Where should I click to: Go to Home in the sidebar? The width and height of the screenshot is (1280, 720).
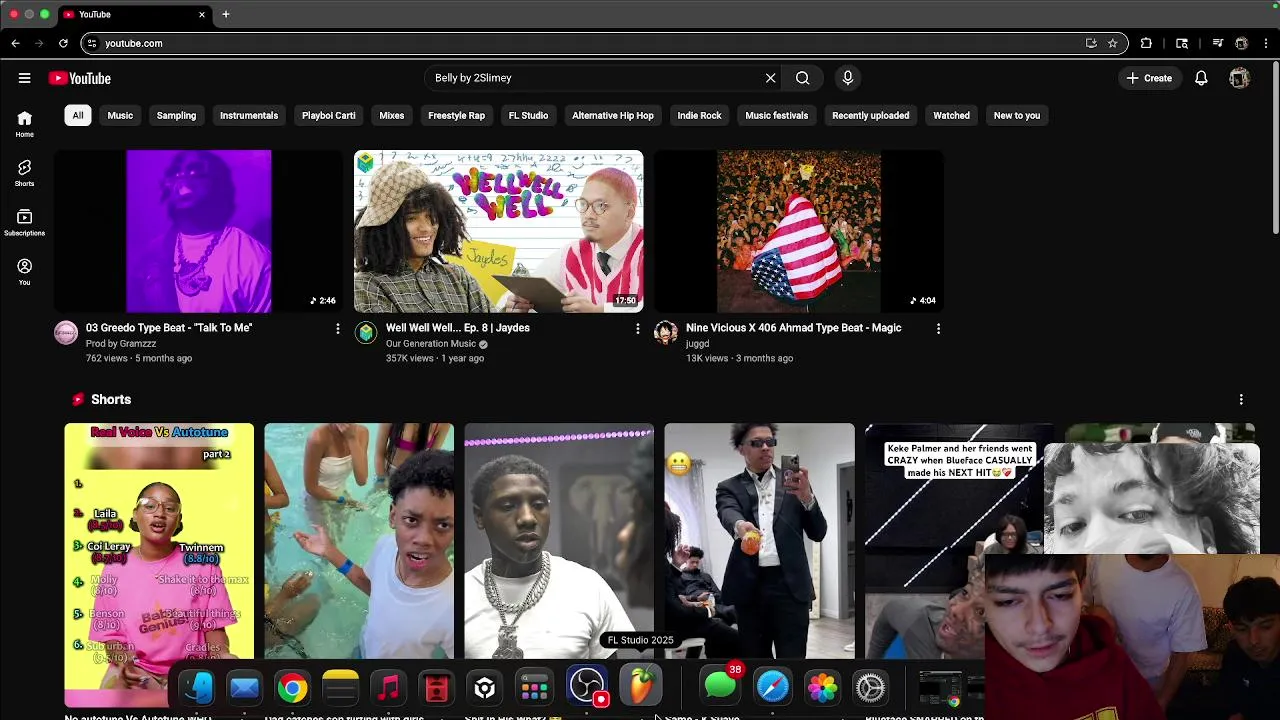click(x=24, y=124)
